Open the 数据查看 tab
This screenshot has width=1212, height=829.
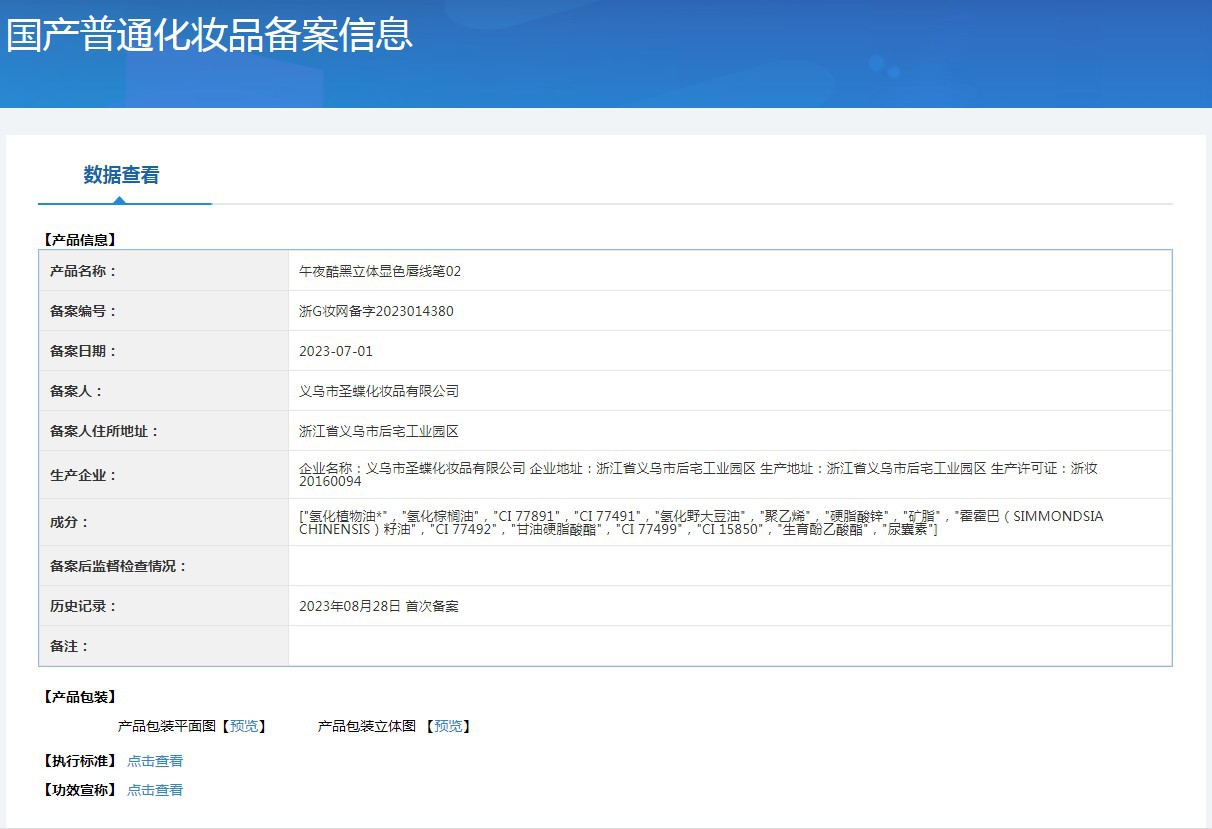(121, 175)
